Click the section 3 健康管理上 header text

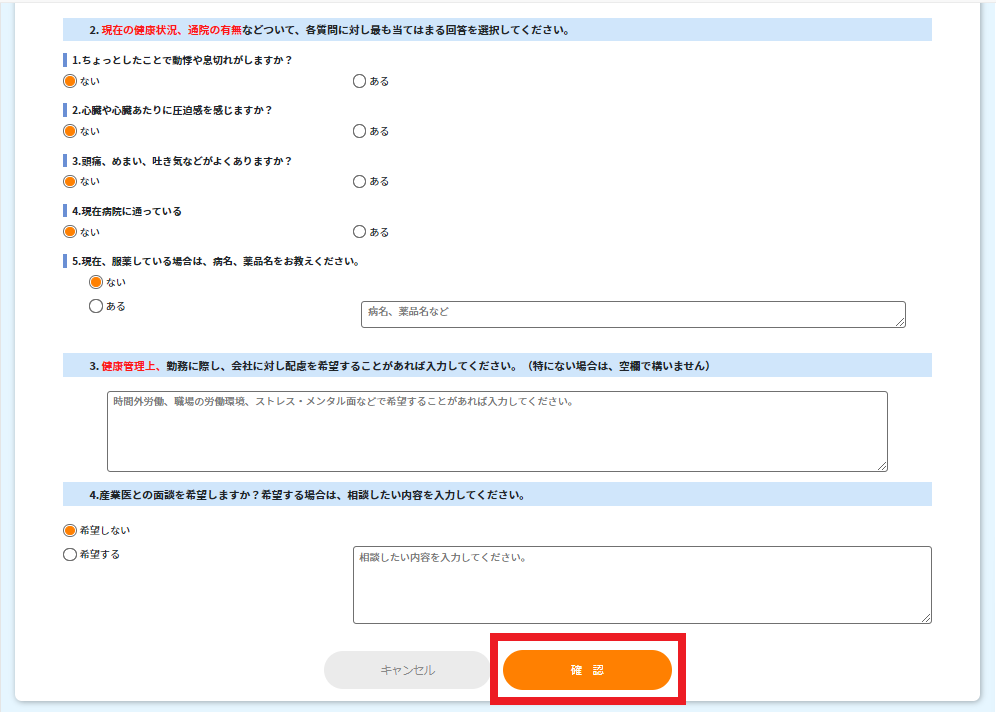(x=400, y=366)
